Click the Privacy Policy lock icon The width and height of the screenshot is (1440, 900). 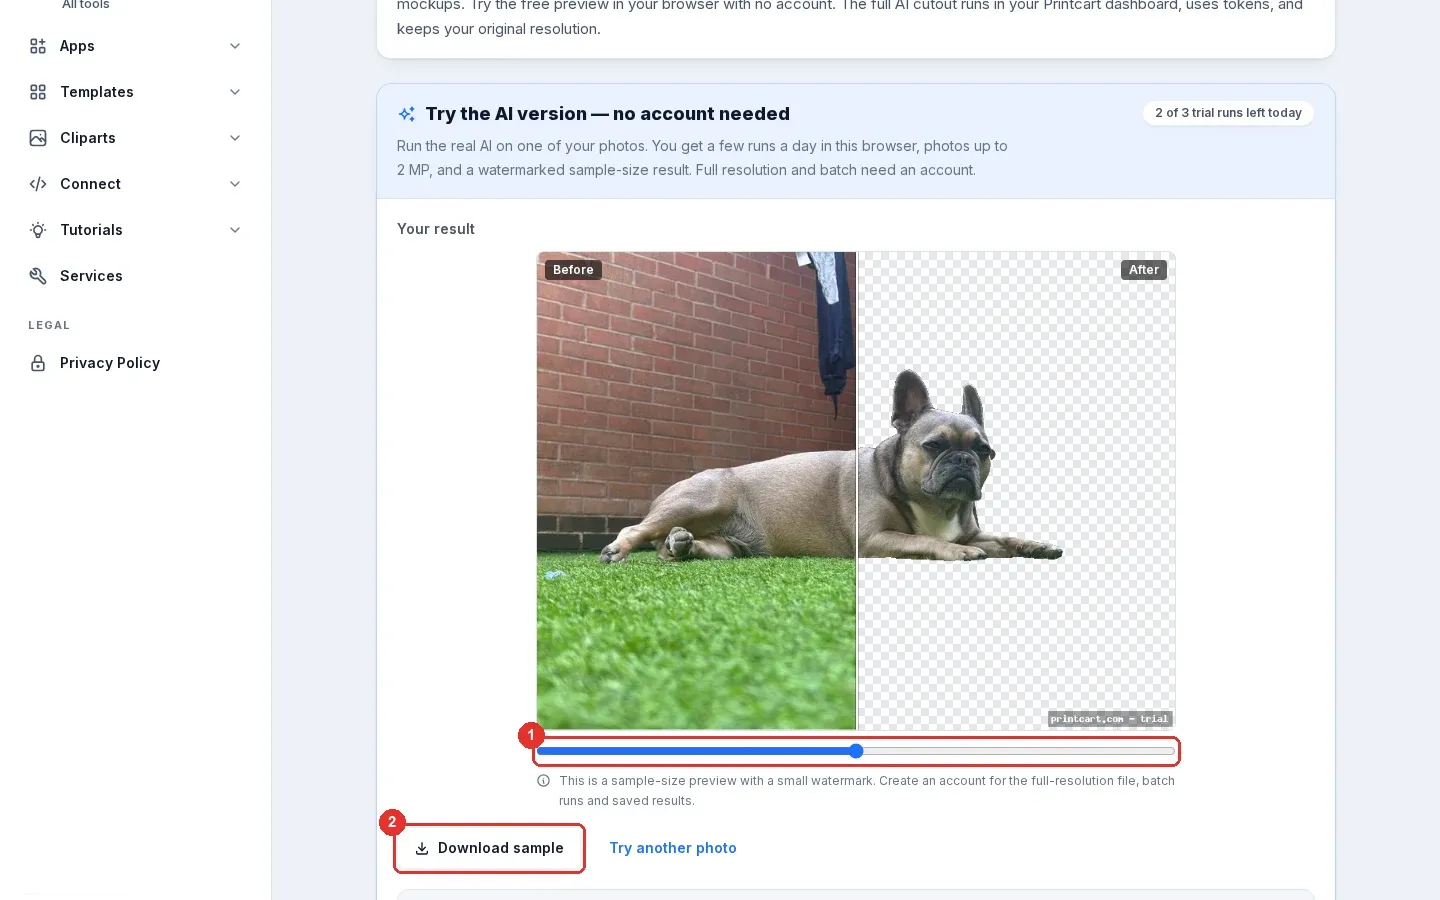pyautogui.click(x=38, y=363)
